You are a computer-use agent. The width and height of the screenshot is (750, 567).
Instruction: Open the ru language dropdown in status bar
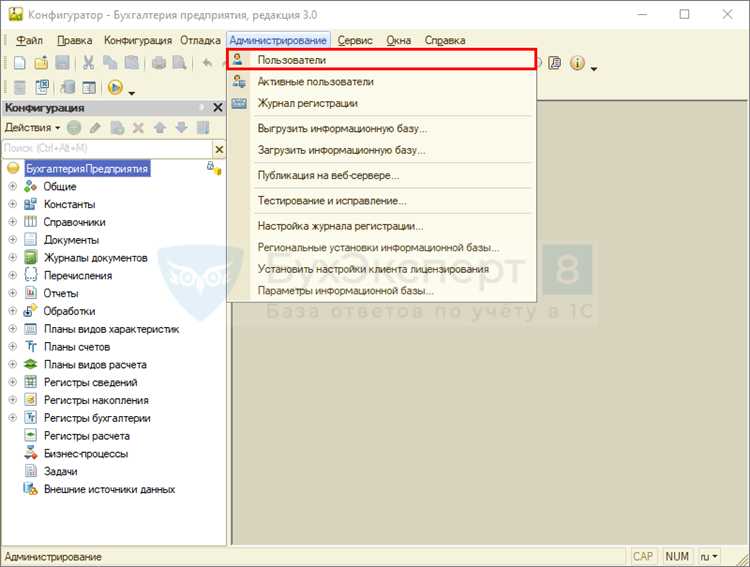coord(709,556)
